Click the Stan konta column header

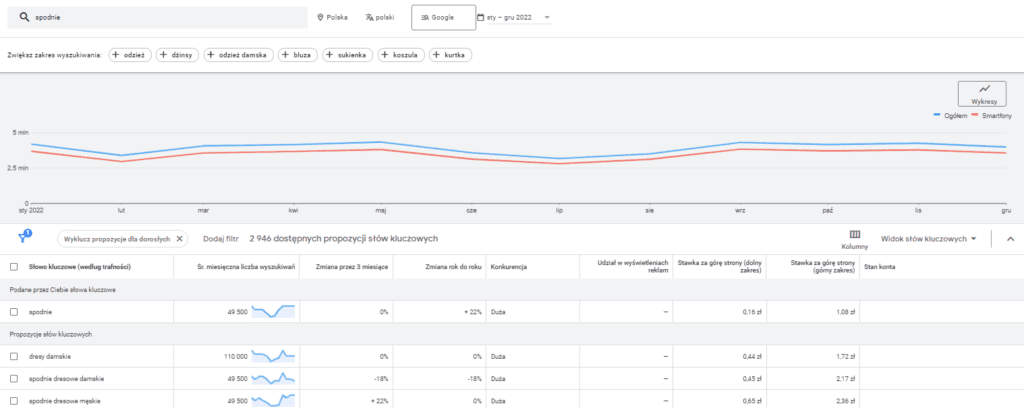[879, 266]
